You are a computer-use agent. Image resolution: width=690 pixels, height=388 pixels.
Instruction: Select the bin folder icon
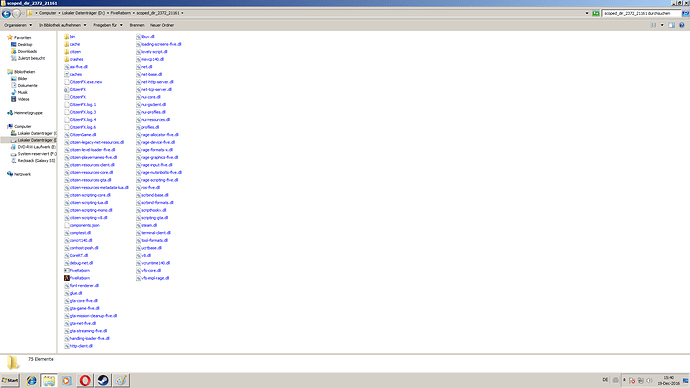(67, 37)
